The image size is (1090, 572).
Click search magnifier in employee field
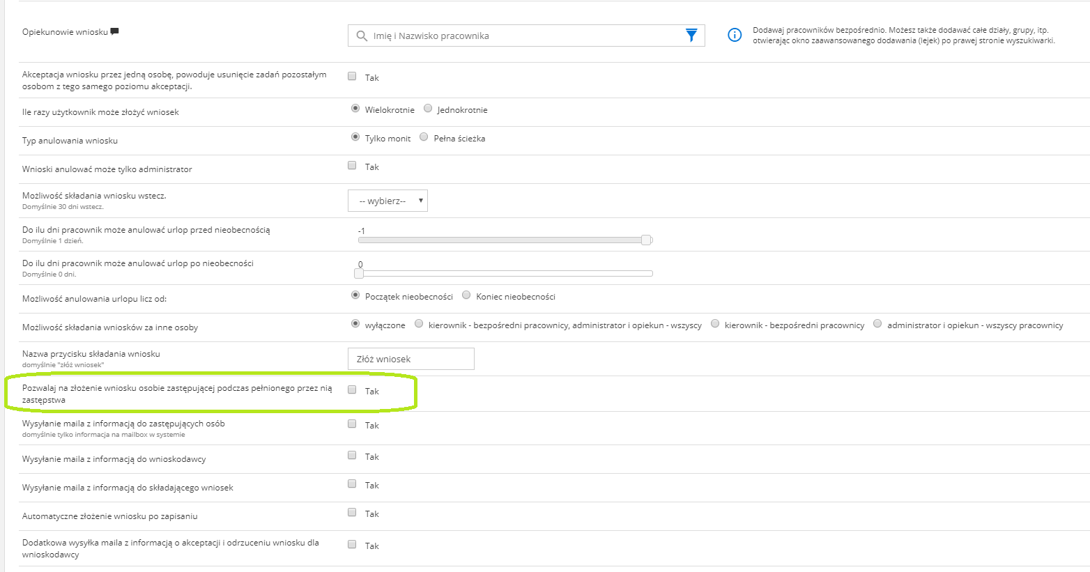click(x=361, y=35)
